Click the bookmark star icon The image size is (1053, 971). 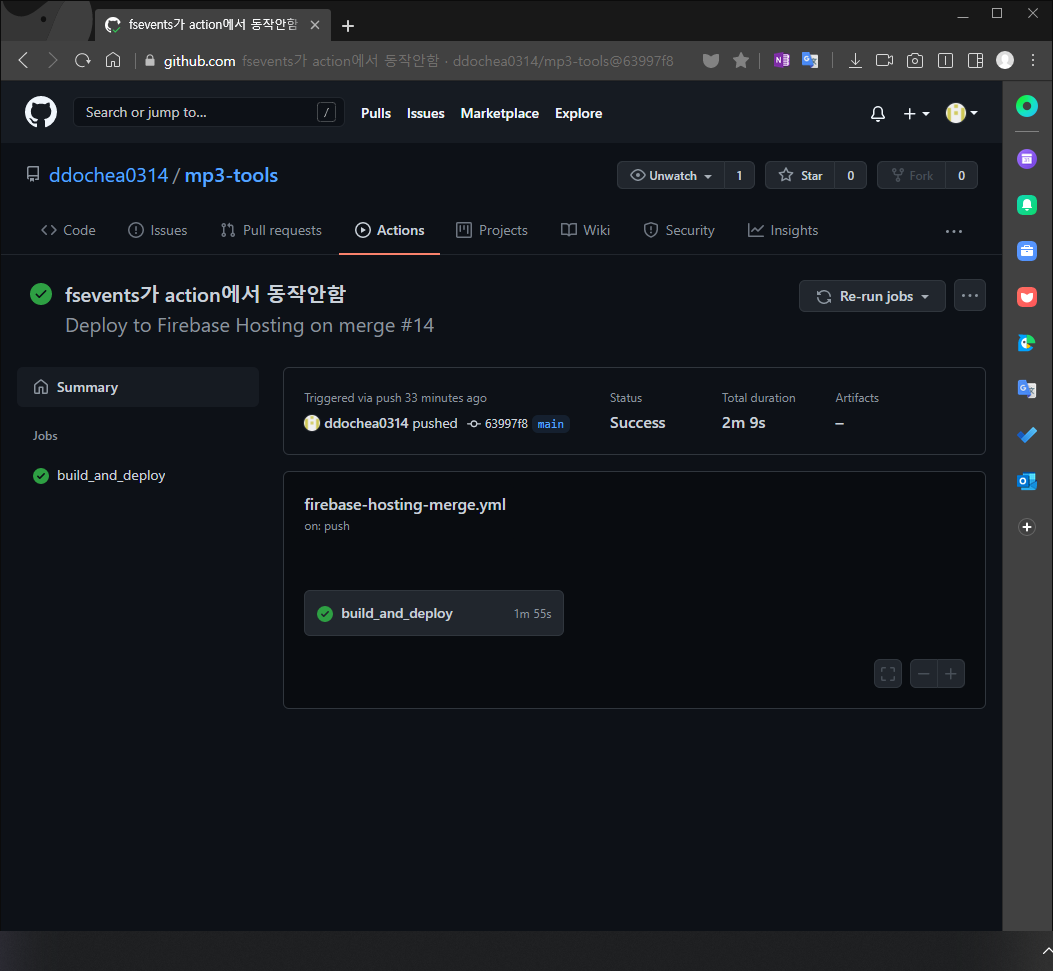pyautogui.click(x=741, y=60)
